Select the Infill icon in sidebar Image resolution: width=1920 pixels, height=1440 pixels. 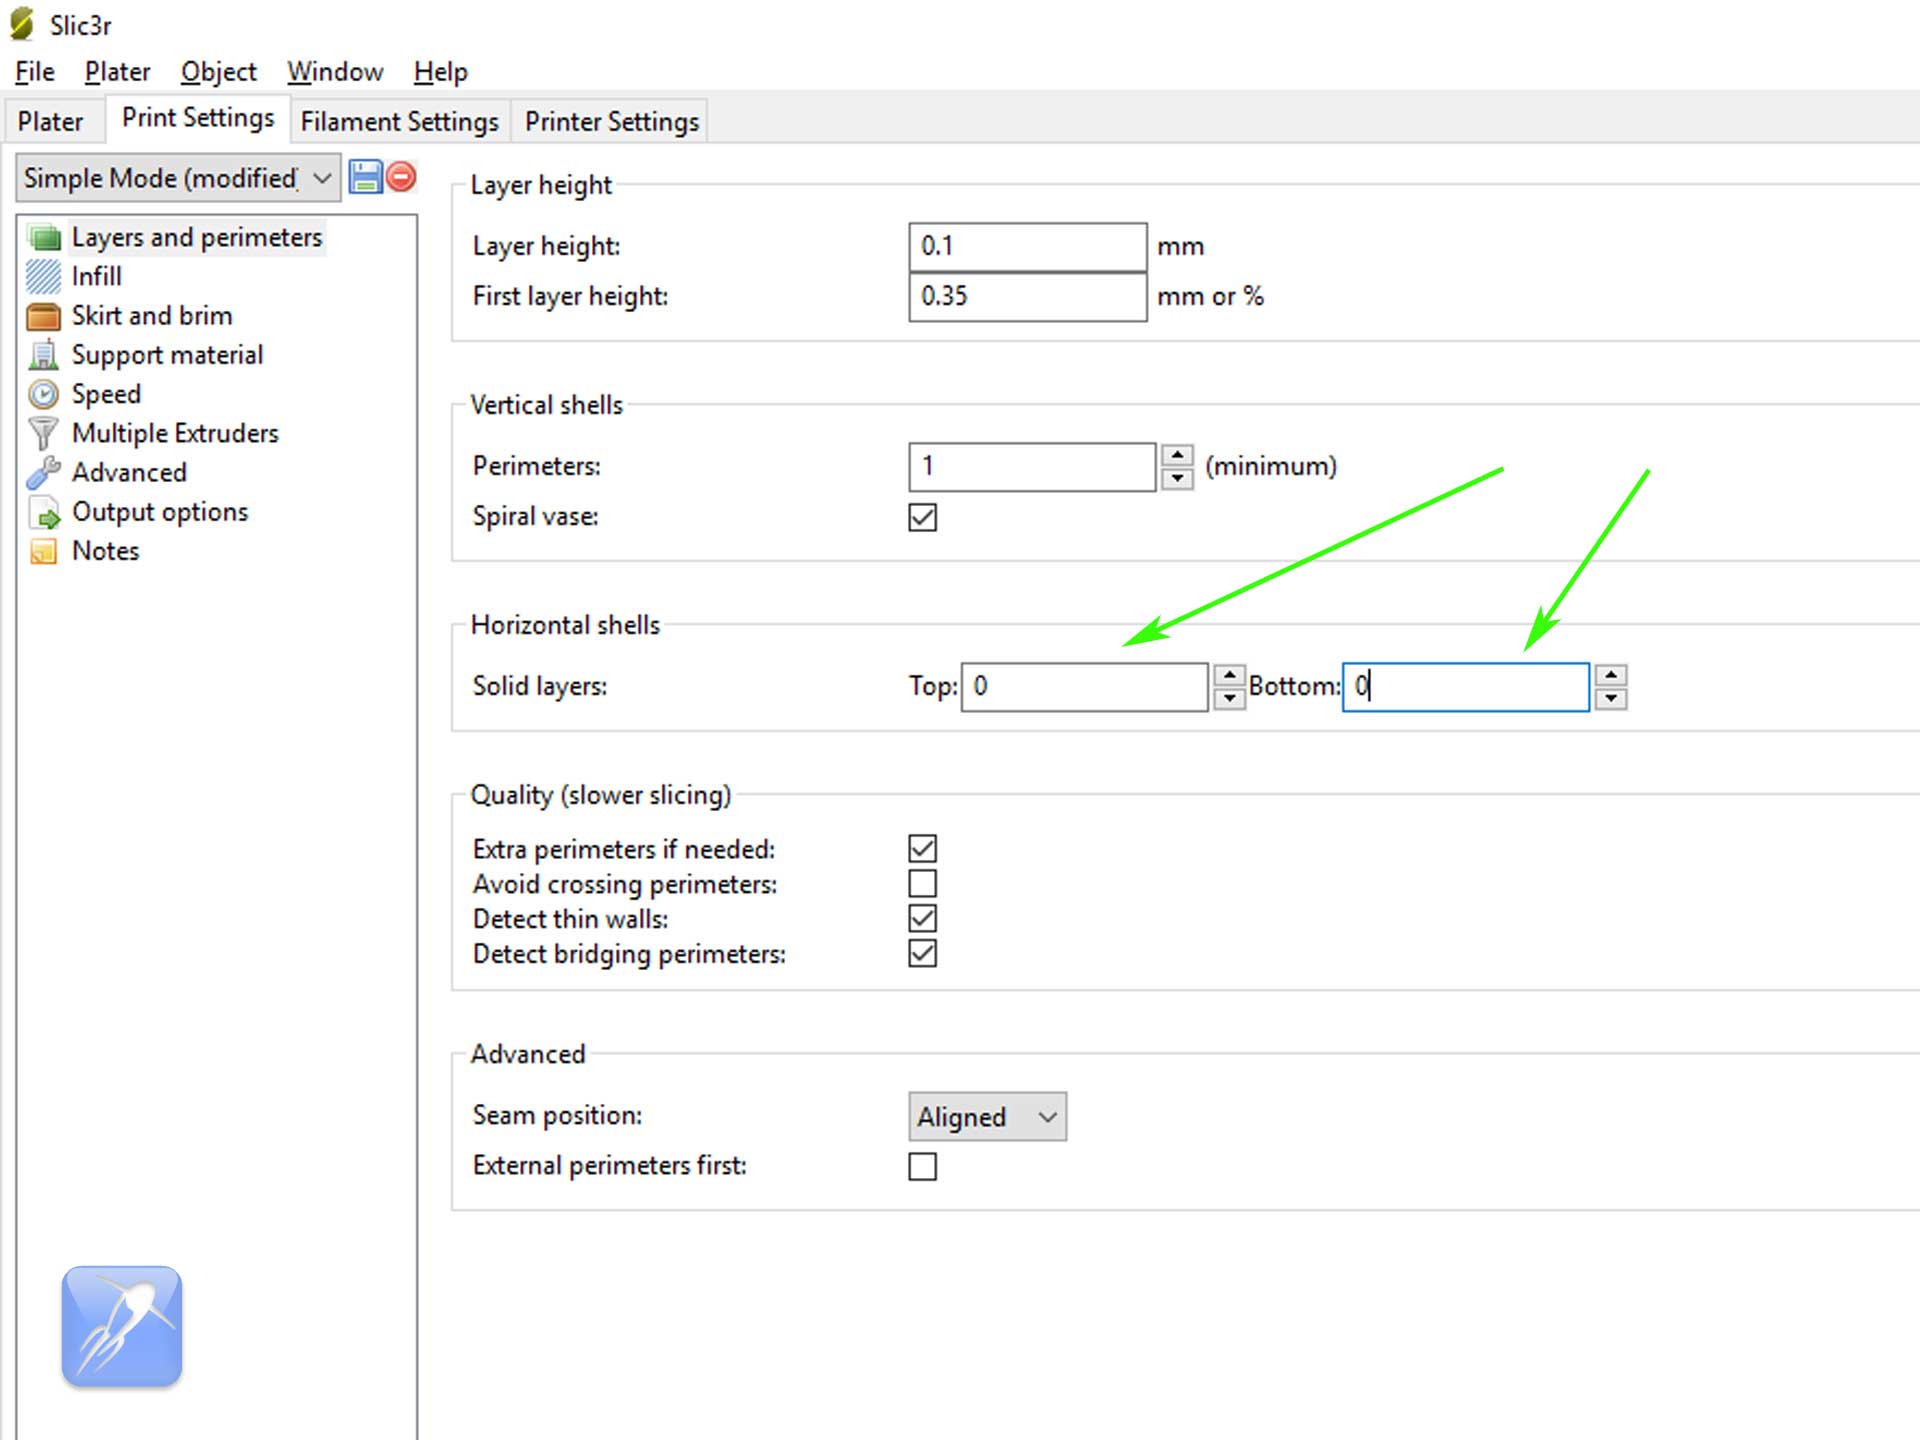coord(43,276)
